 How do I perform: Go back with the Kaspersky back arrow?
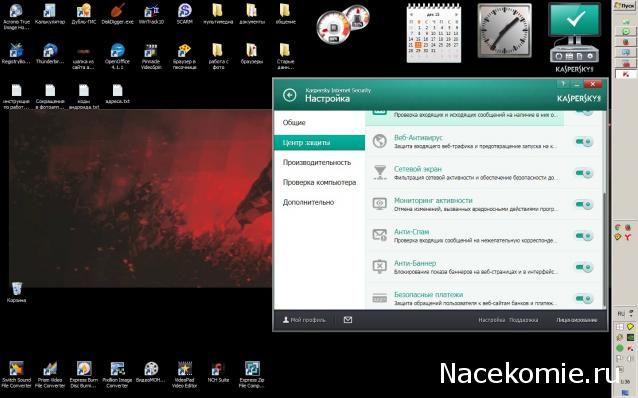(x=290, y=95)
